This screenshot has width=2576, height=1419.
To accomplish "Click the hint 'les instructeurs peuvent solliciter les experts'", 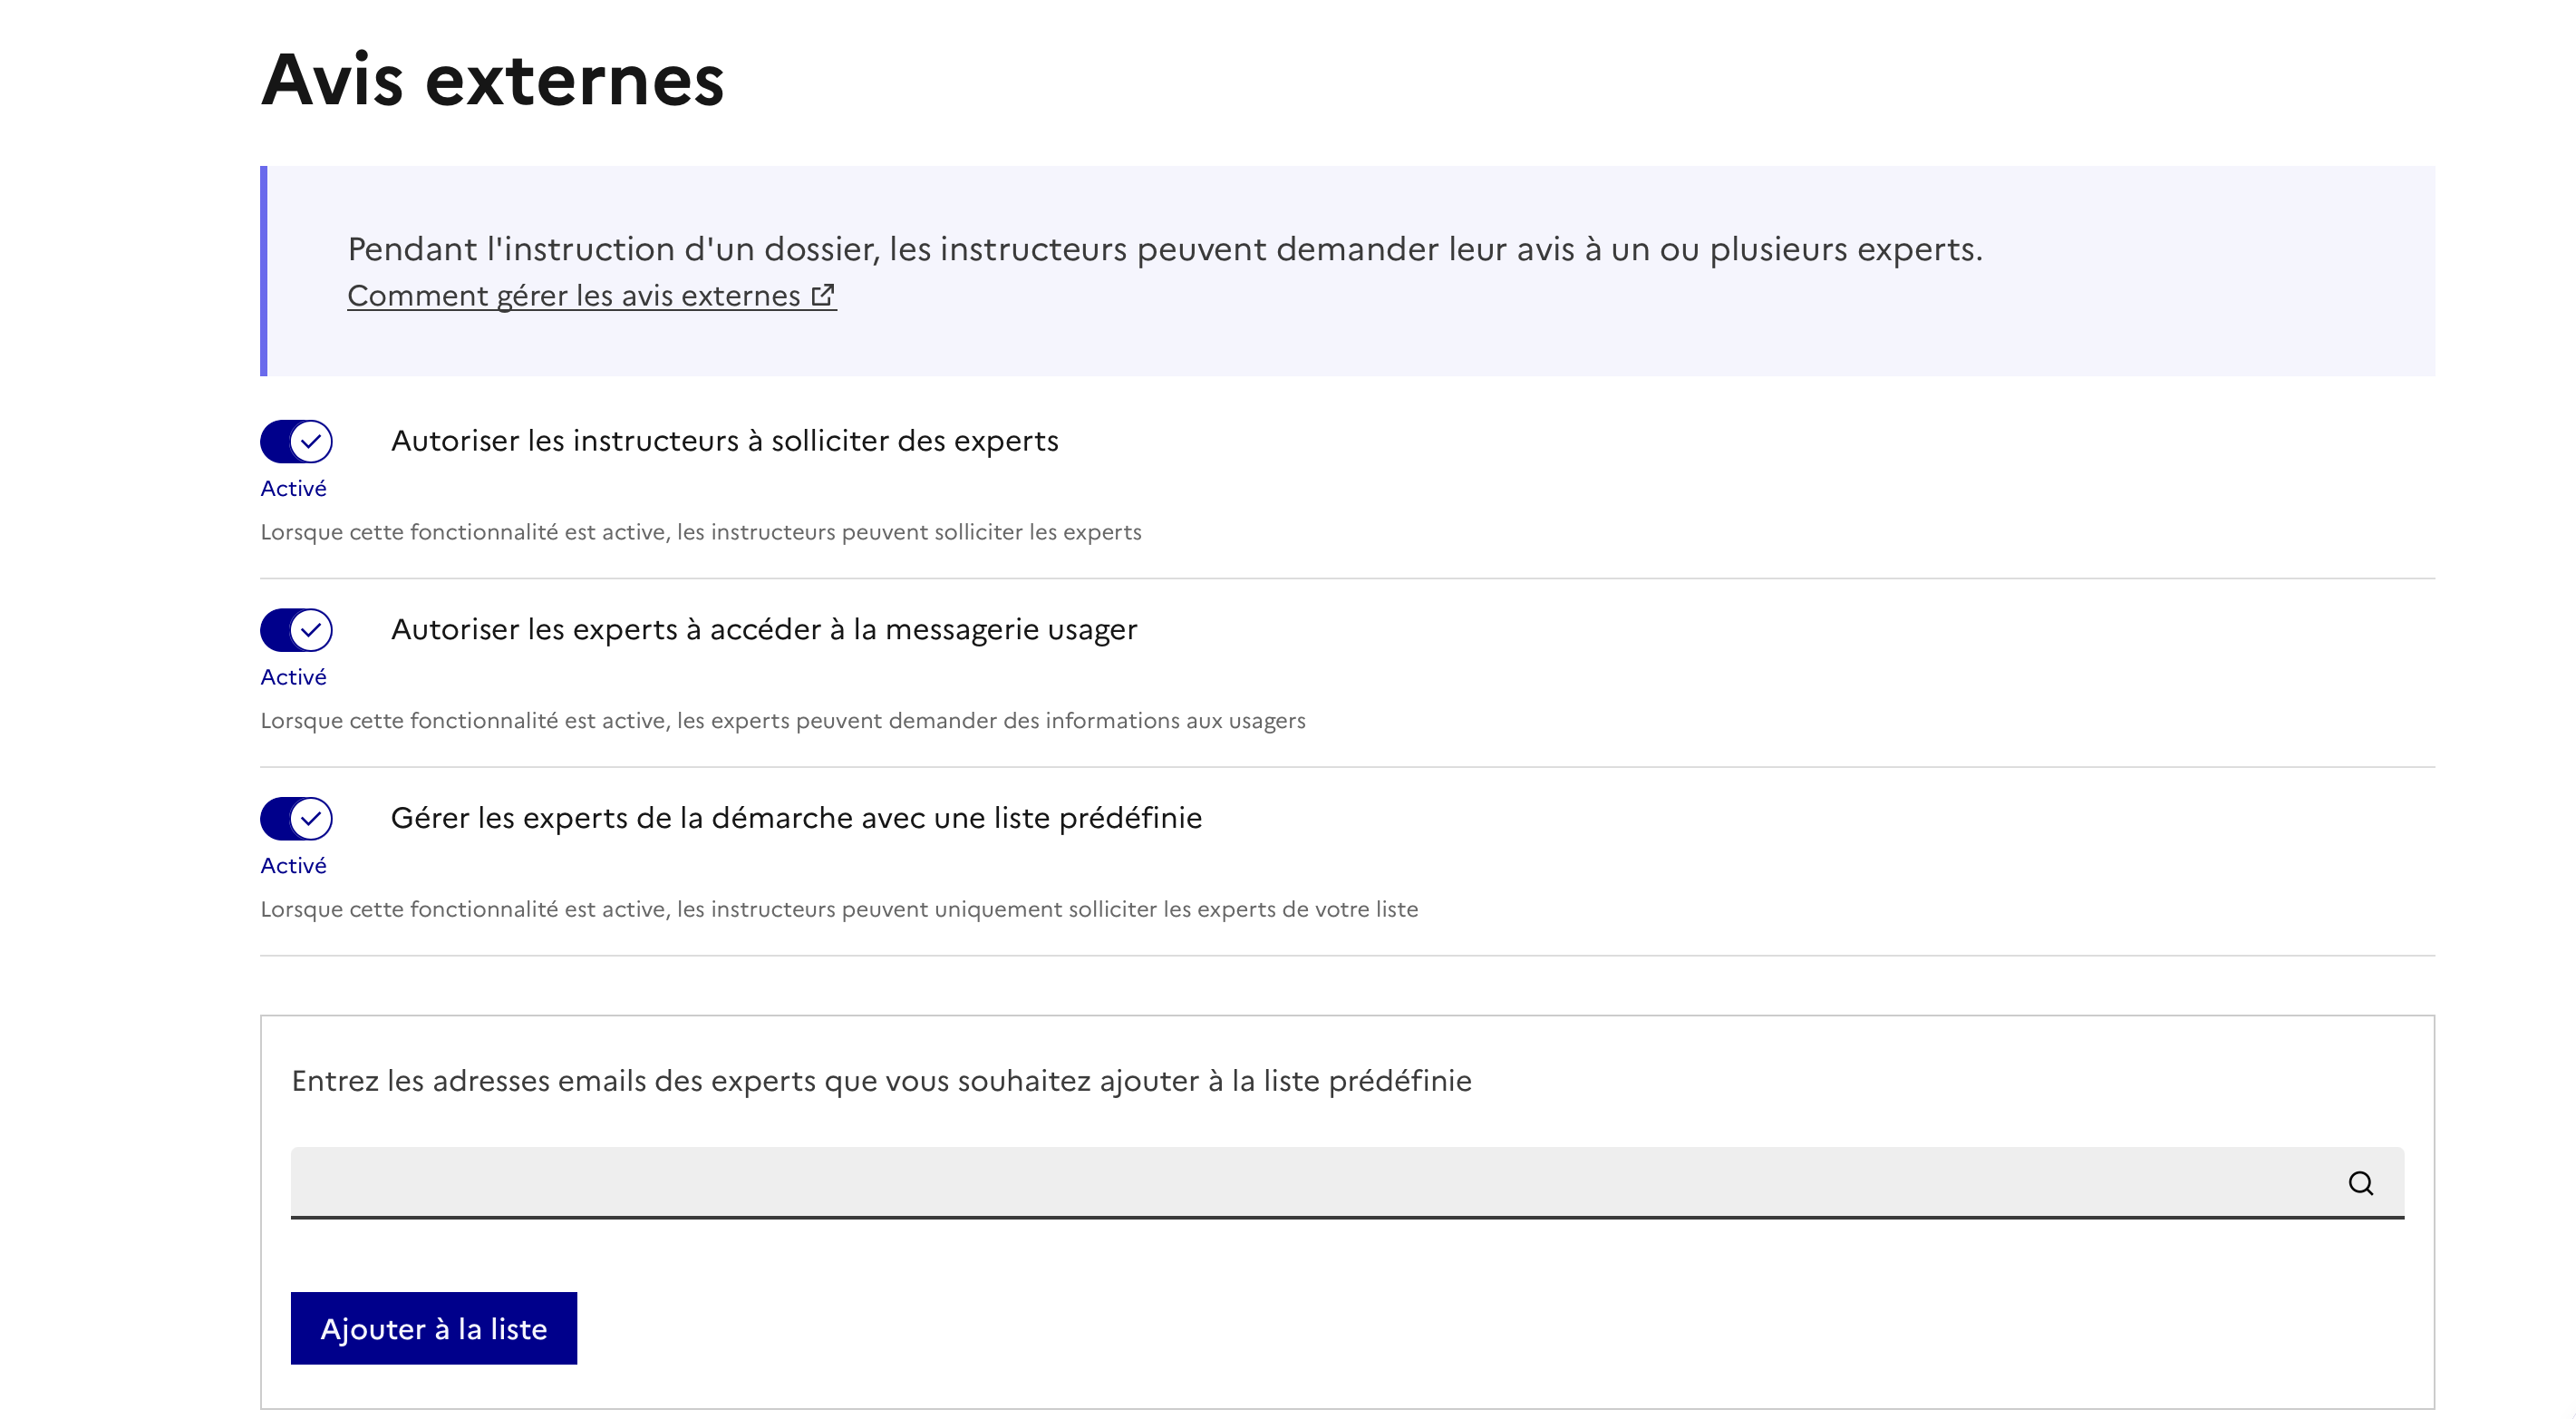I will coord(700,532).
